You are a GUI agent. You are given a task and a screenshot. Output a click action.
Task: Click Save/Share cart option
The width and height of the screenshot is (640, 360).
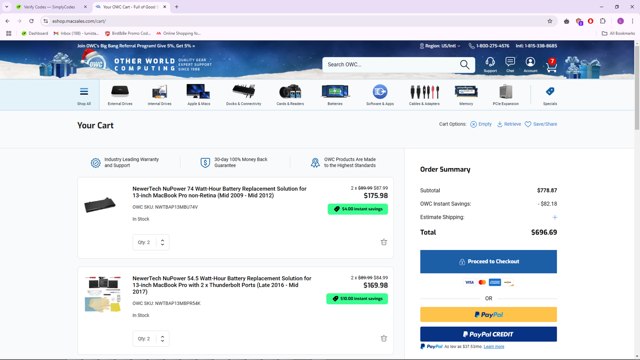pos(541,124)
